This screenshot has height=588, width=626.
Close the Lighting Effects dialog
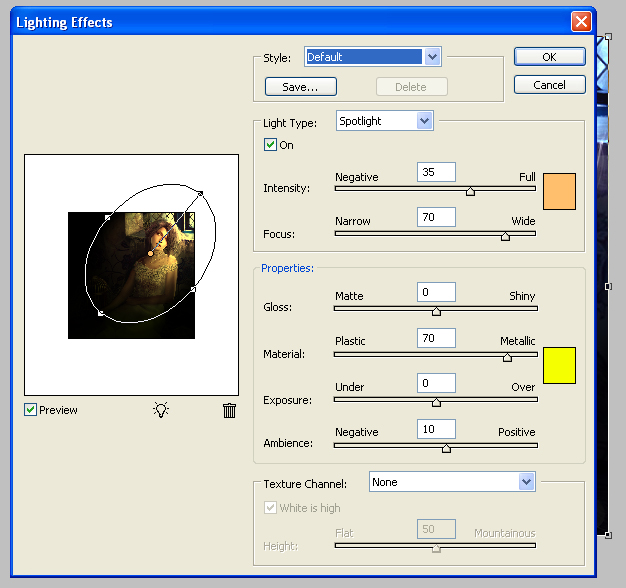coord(580,21)
